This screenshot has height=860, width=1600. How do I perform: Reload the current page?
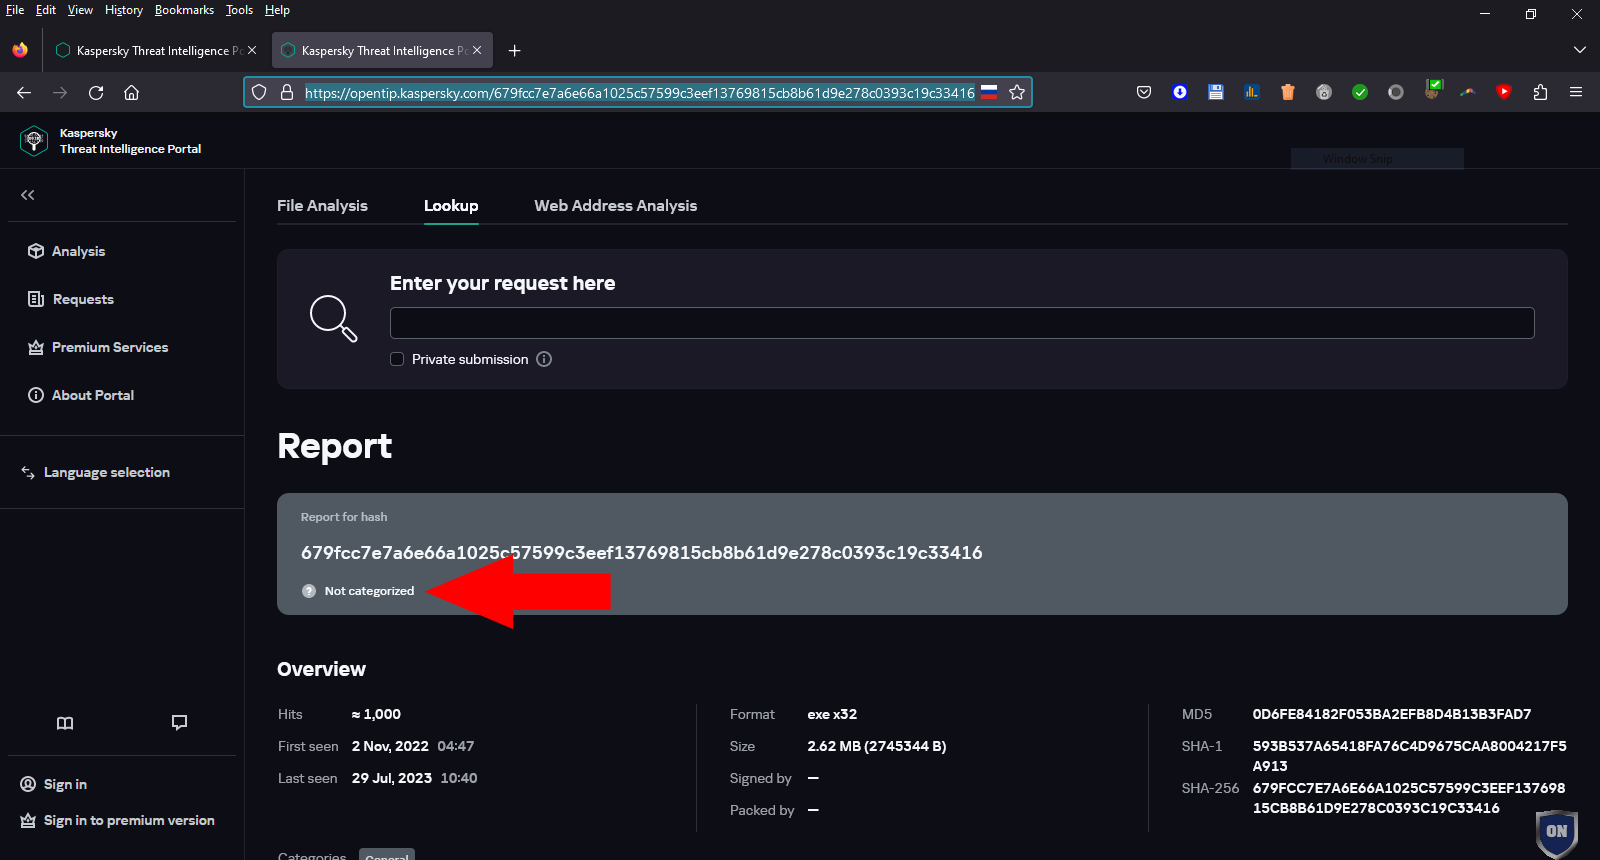(96, 92)
